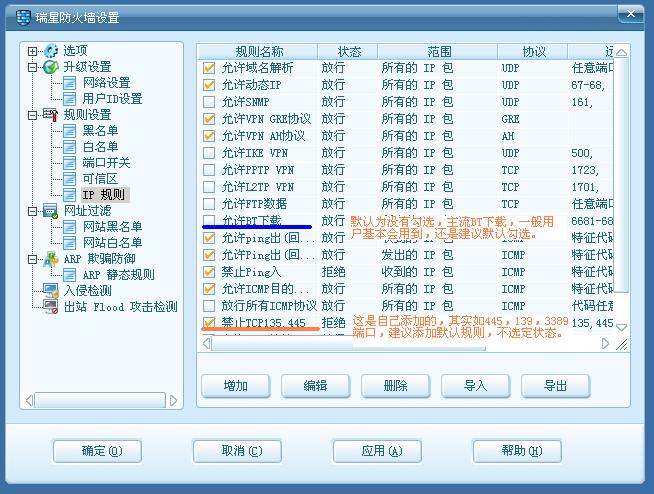This screenshot has width=654, height=494.
Task: Click the page icon next to 端口开关
Action: tap(69, 163)
